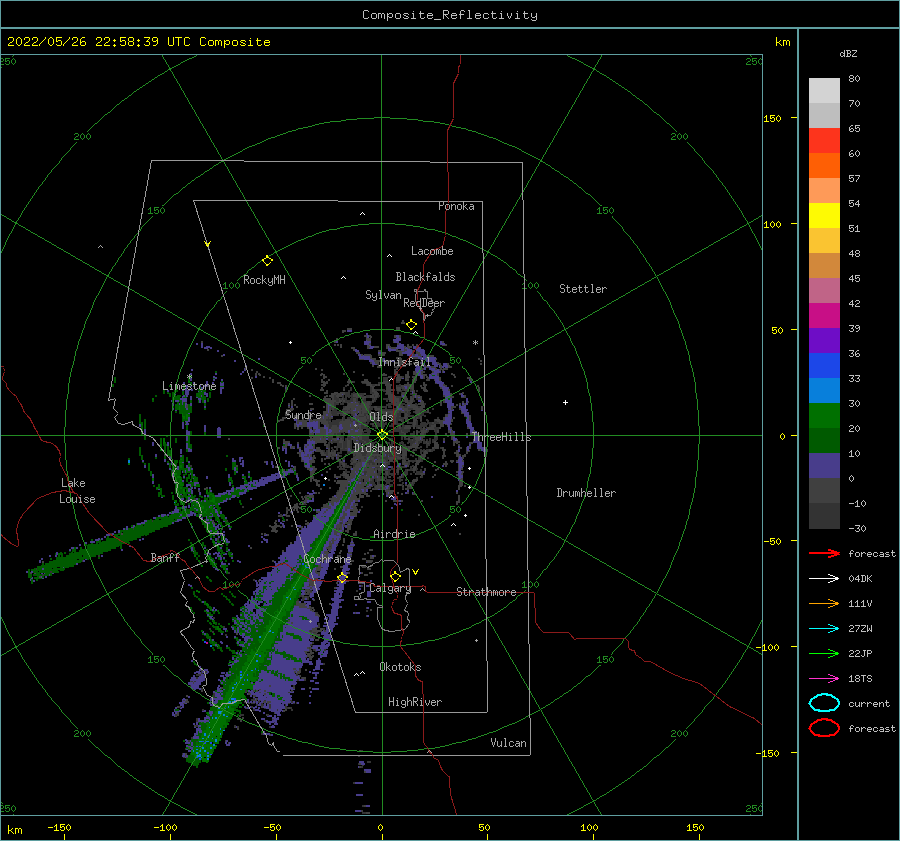Click the white 04DK arrow legend icon

coord(824,579)
